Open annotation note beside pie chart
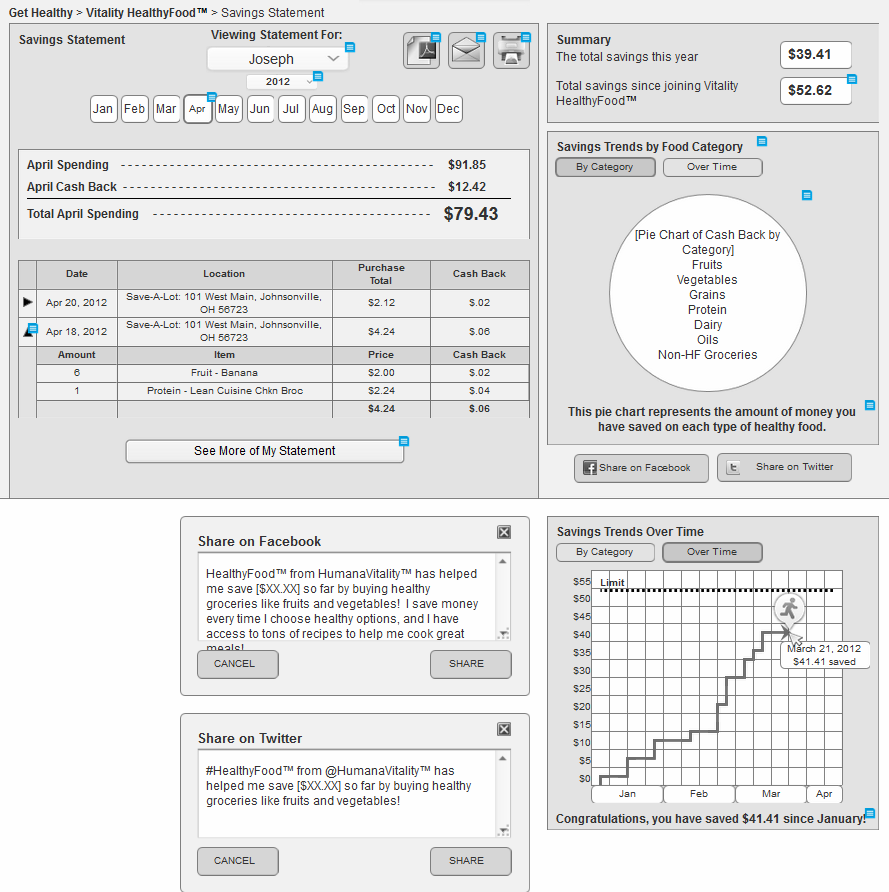889x892 pixels. 807,195
